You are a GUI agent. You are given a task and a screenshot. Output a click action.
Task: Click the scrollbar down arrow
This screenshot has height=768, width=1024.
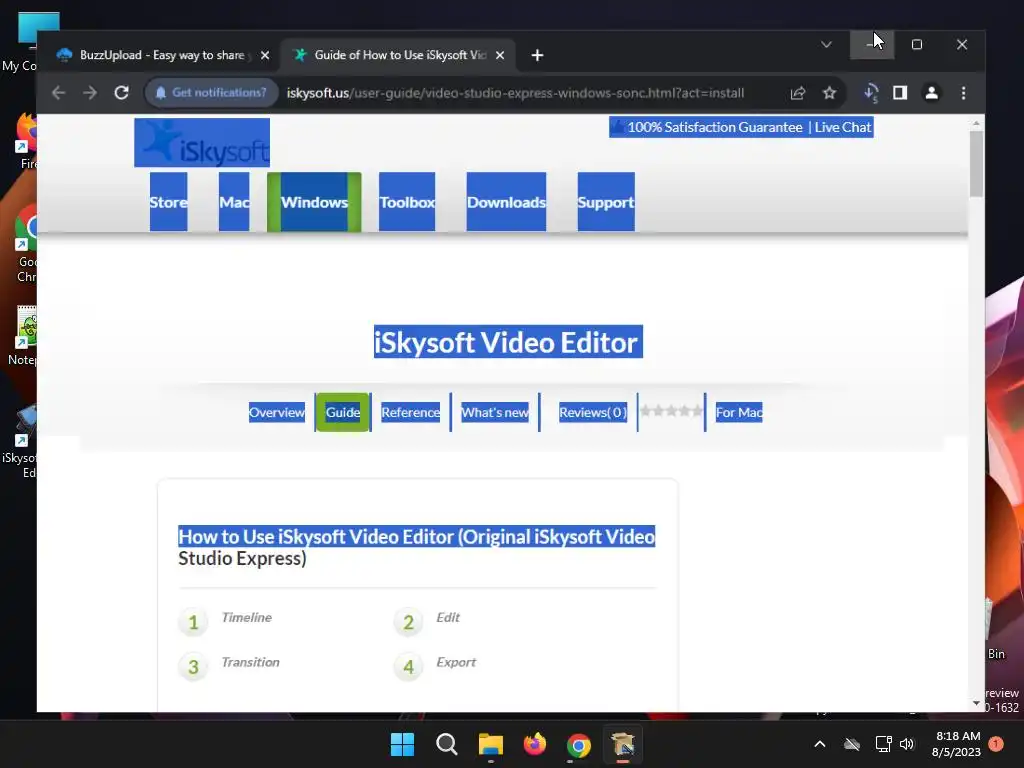coord(976,703)
